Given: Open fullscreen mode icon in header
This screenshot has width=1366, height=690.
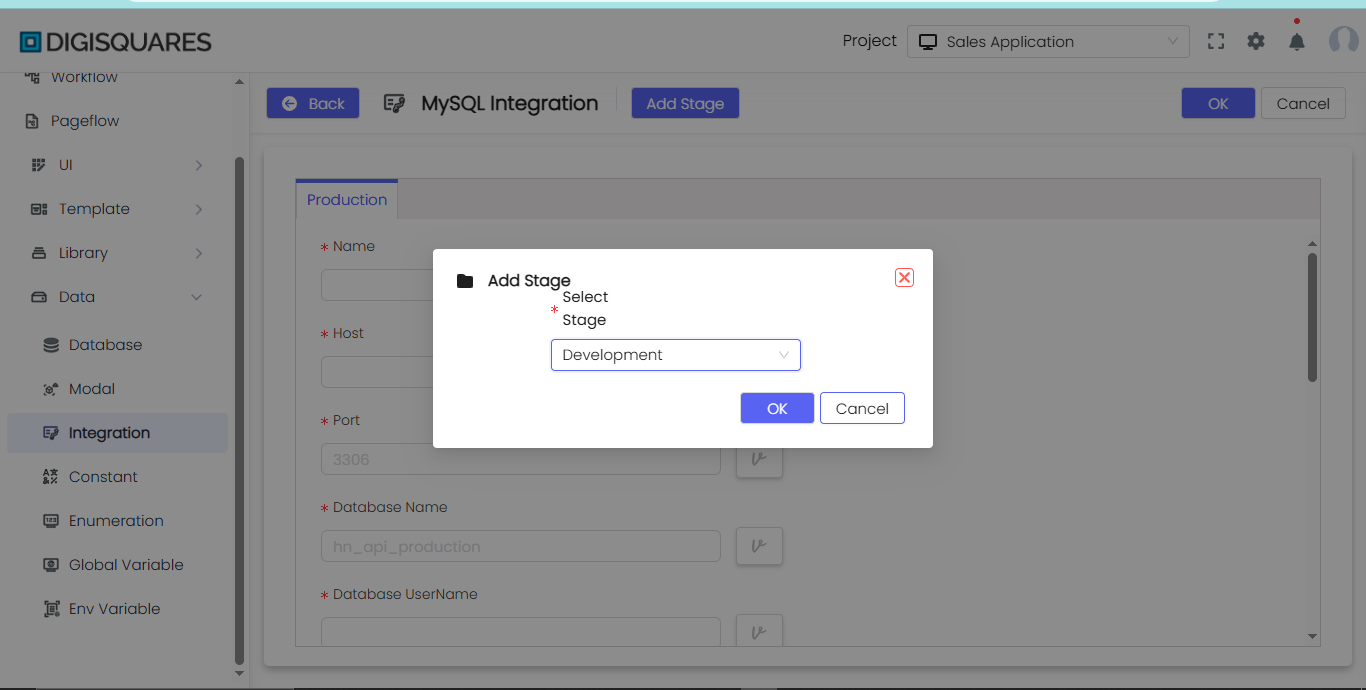Looking at the screenshot, I should click(x=1216, y=41).
